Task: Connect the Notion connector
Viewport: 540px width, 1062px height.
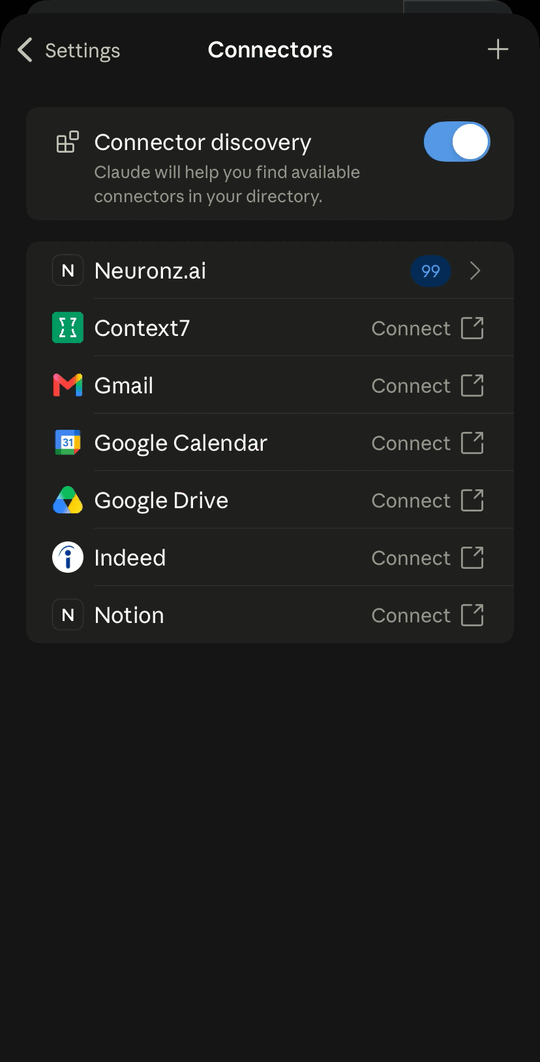Action: [x=411, y=616]
